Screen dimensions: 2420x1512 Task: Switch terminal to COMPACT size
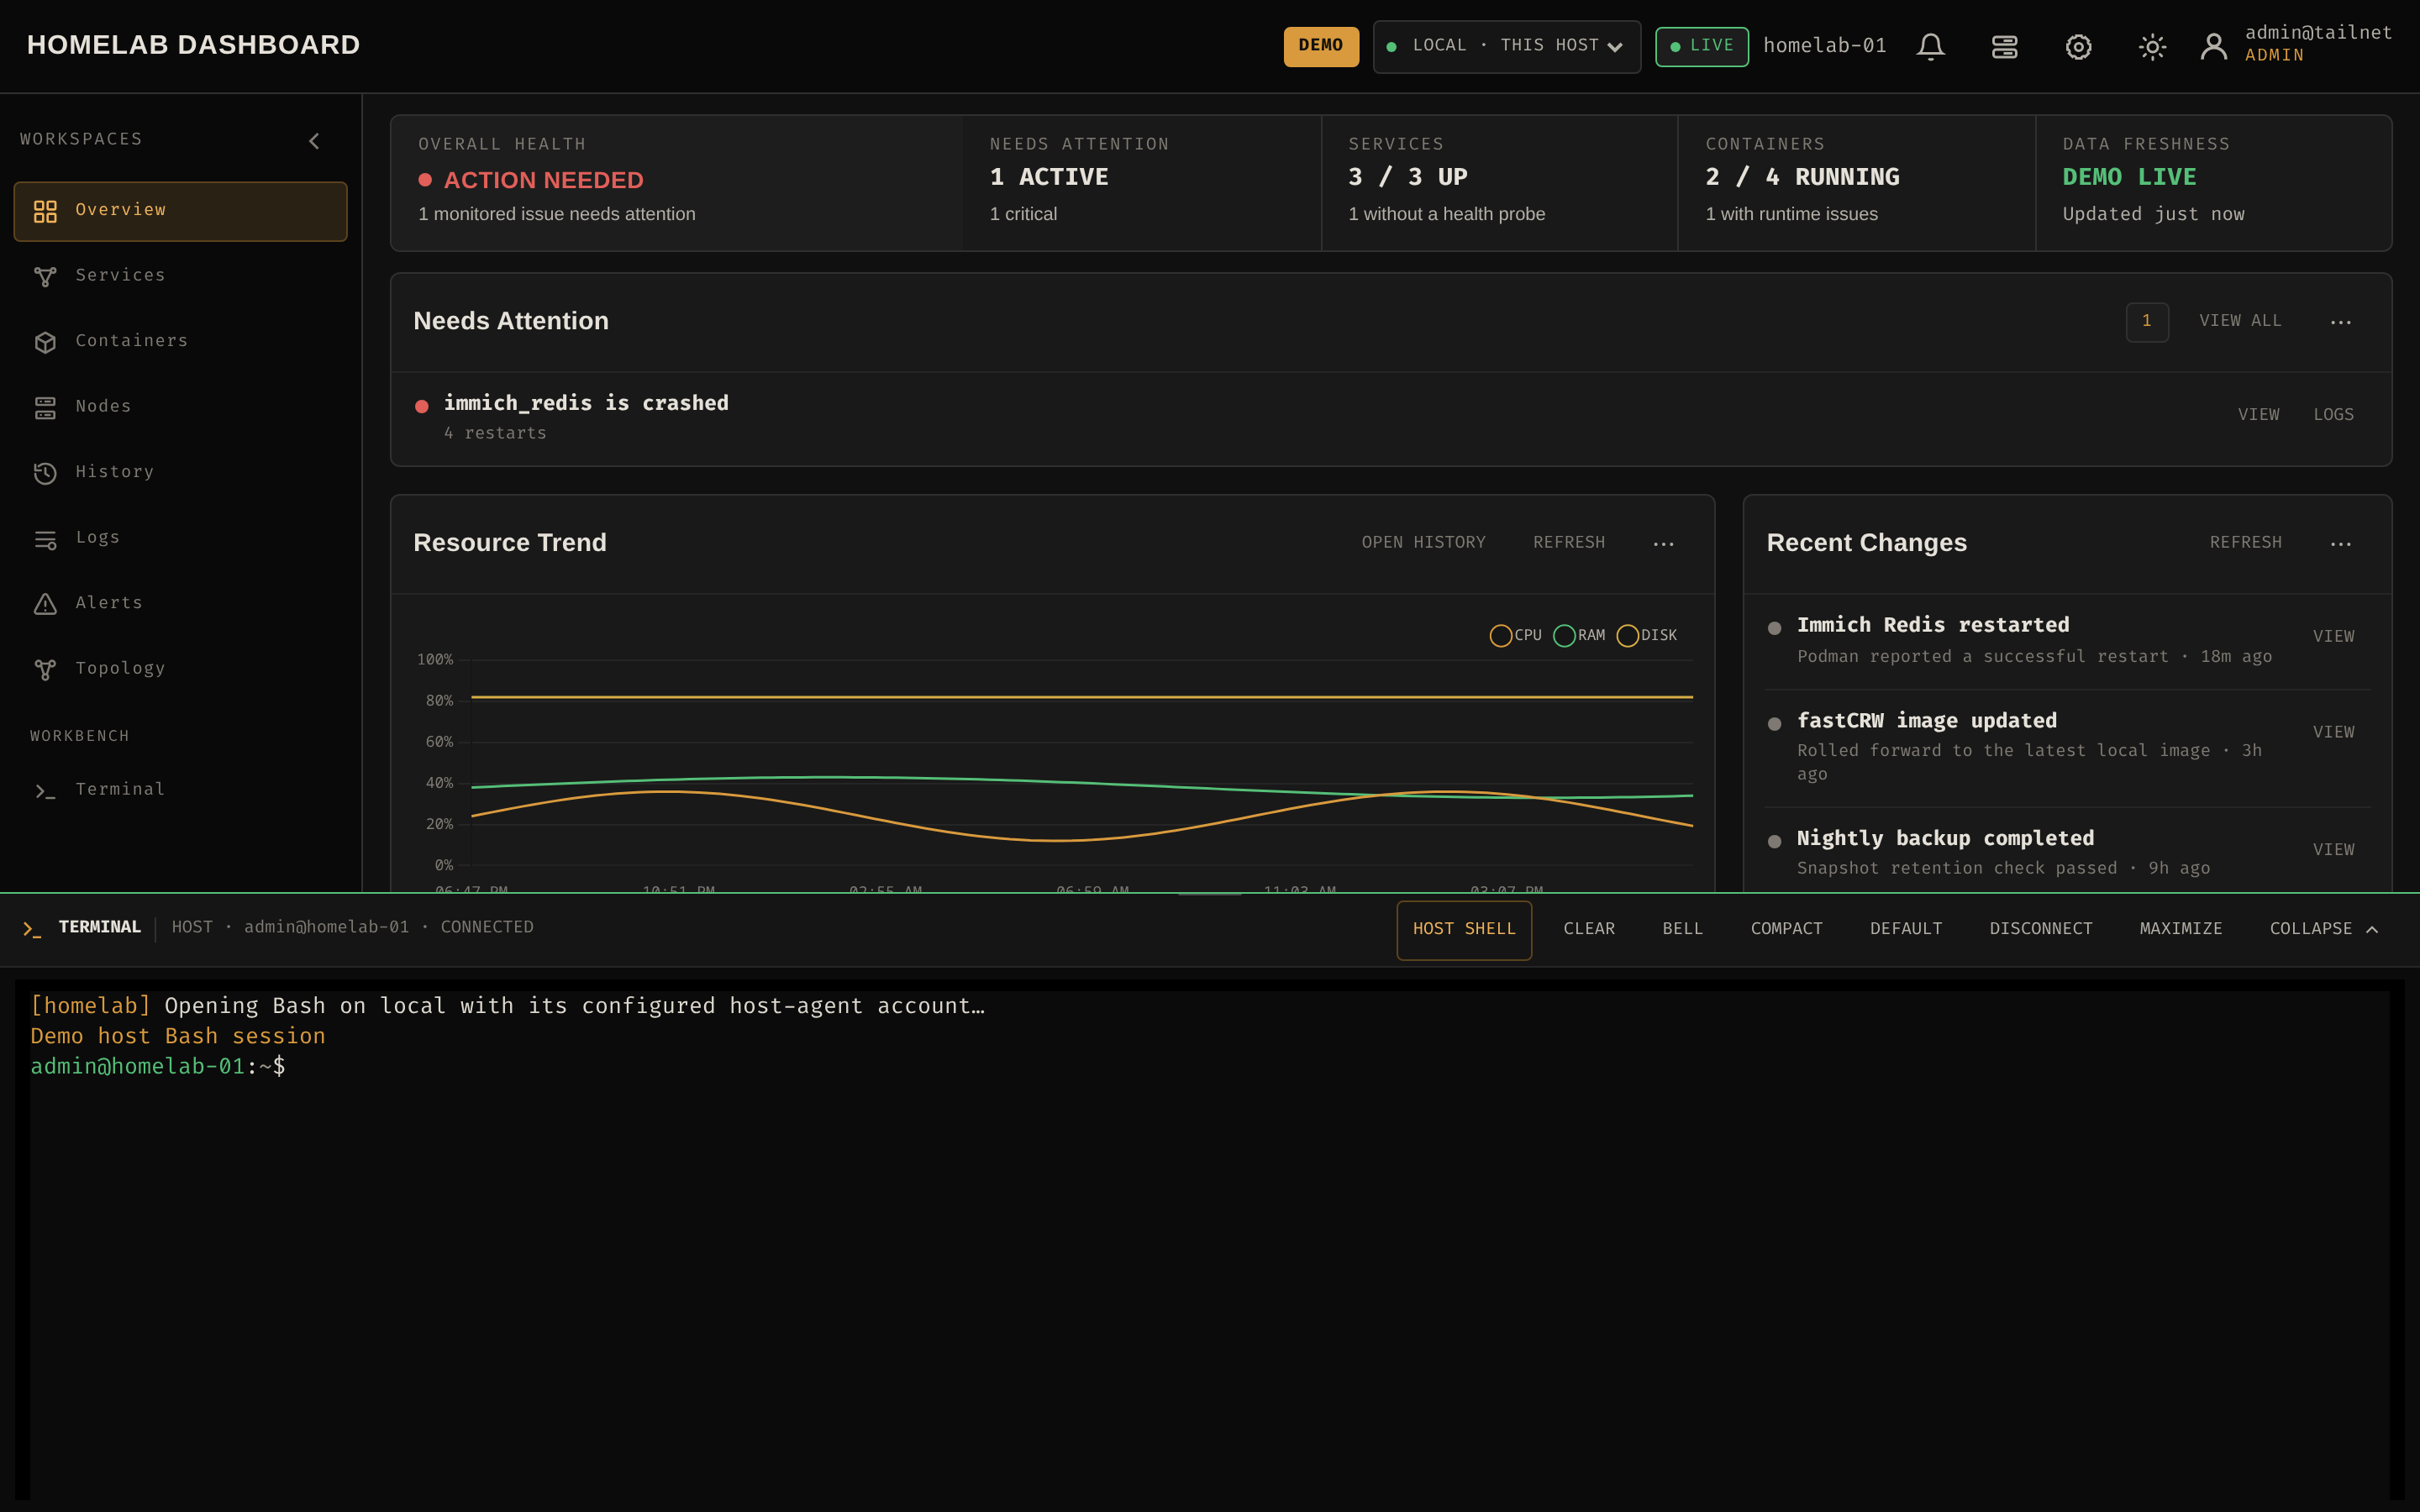click(1786, 930)
